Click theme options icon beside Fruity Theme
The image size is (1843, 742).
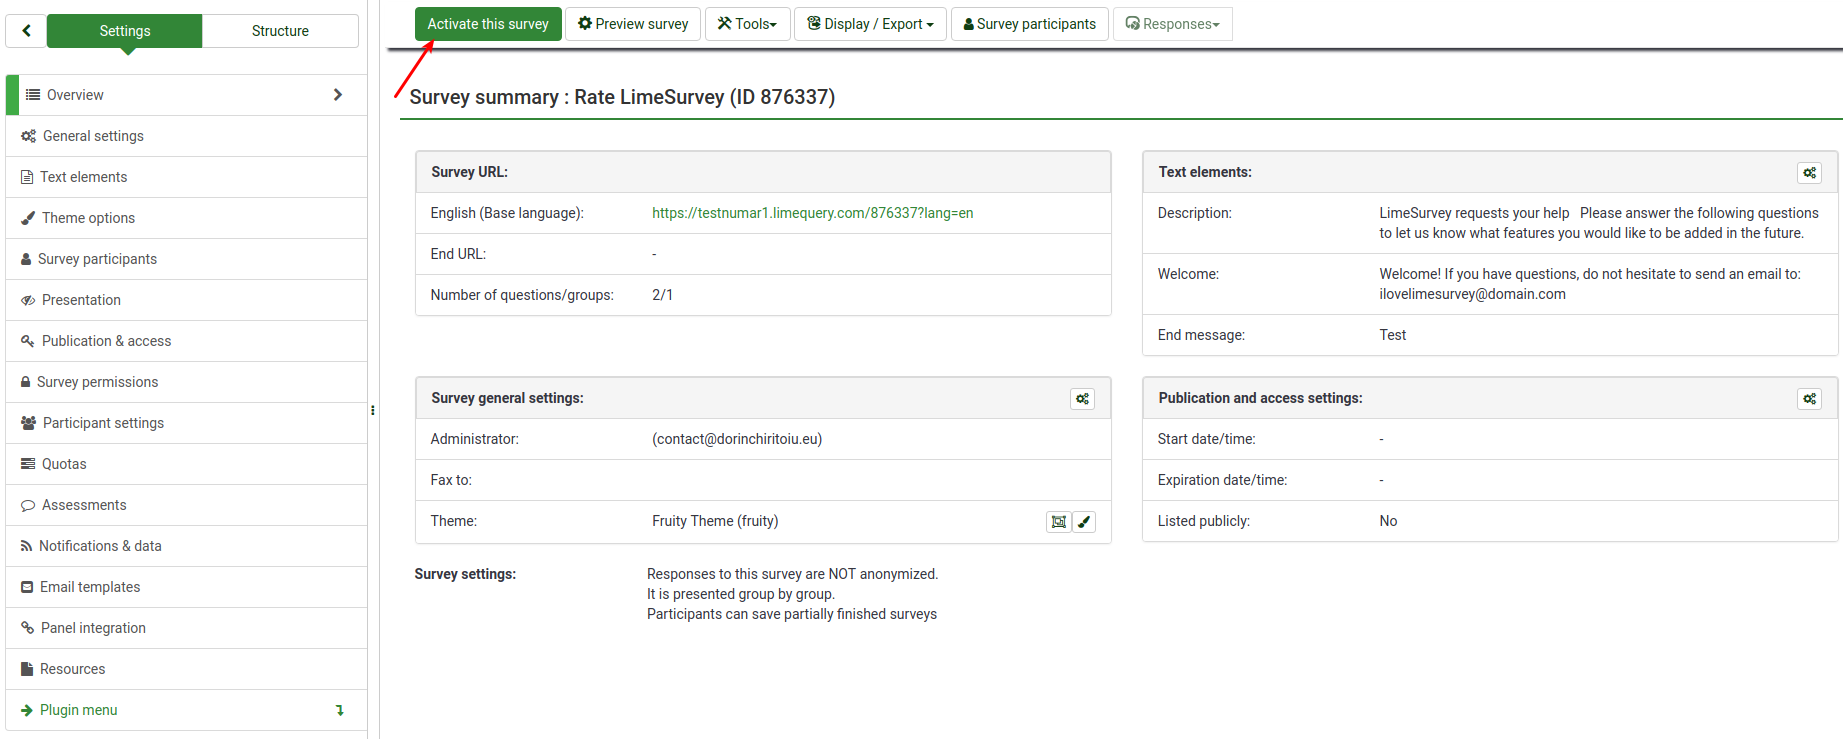click(1058, 522)
